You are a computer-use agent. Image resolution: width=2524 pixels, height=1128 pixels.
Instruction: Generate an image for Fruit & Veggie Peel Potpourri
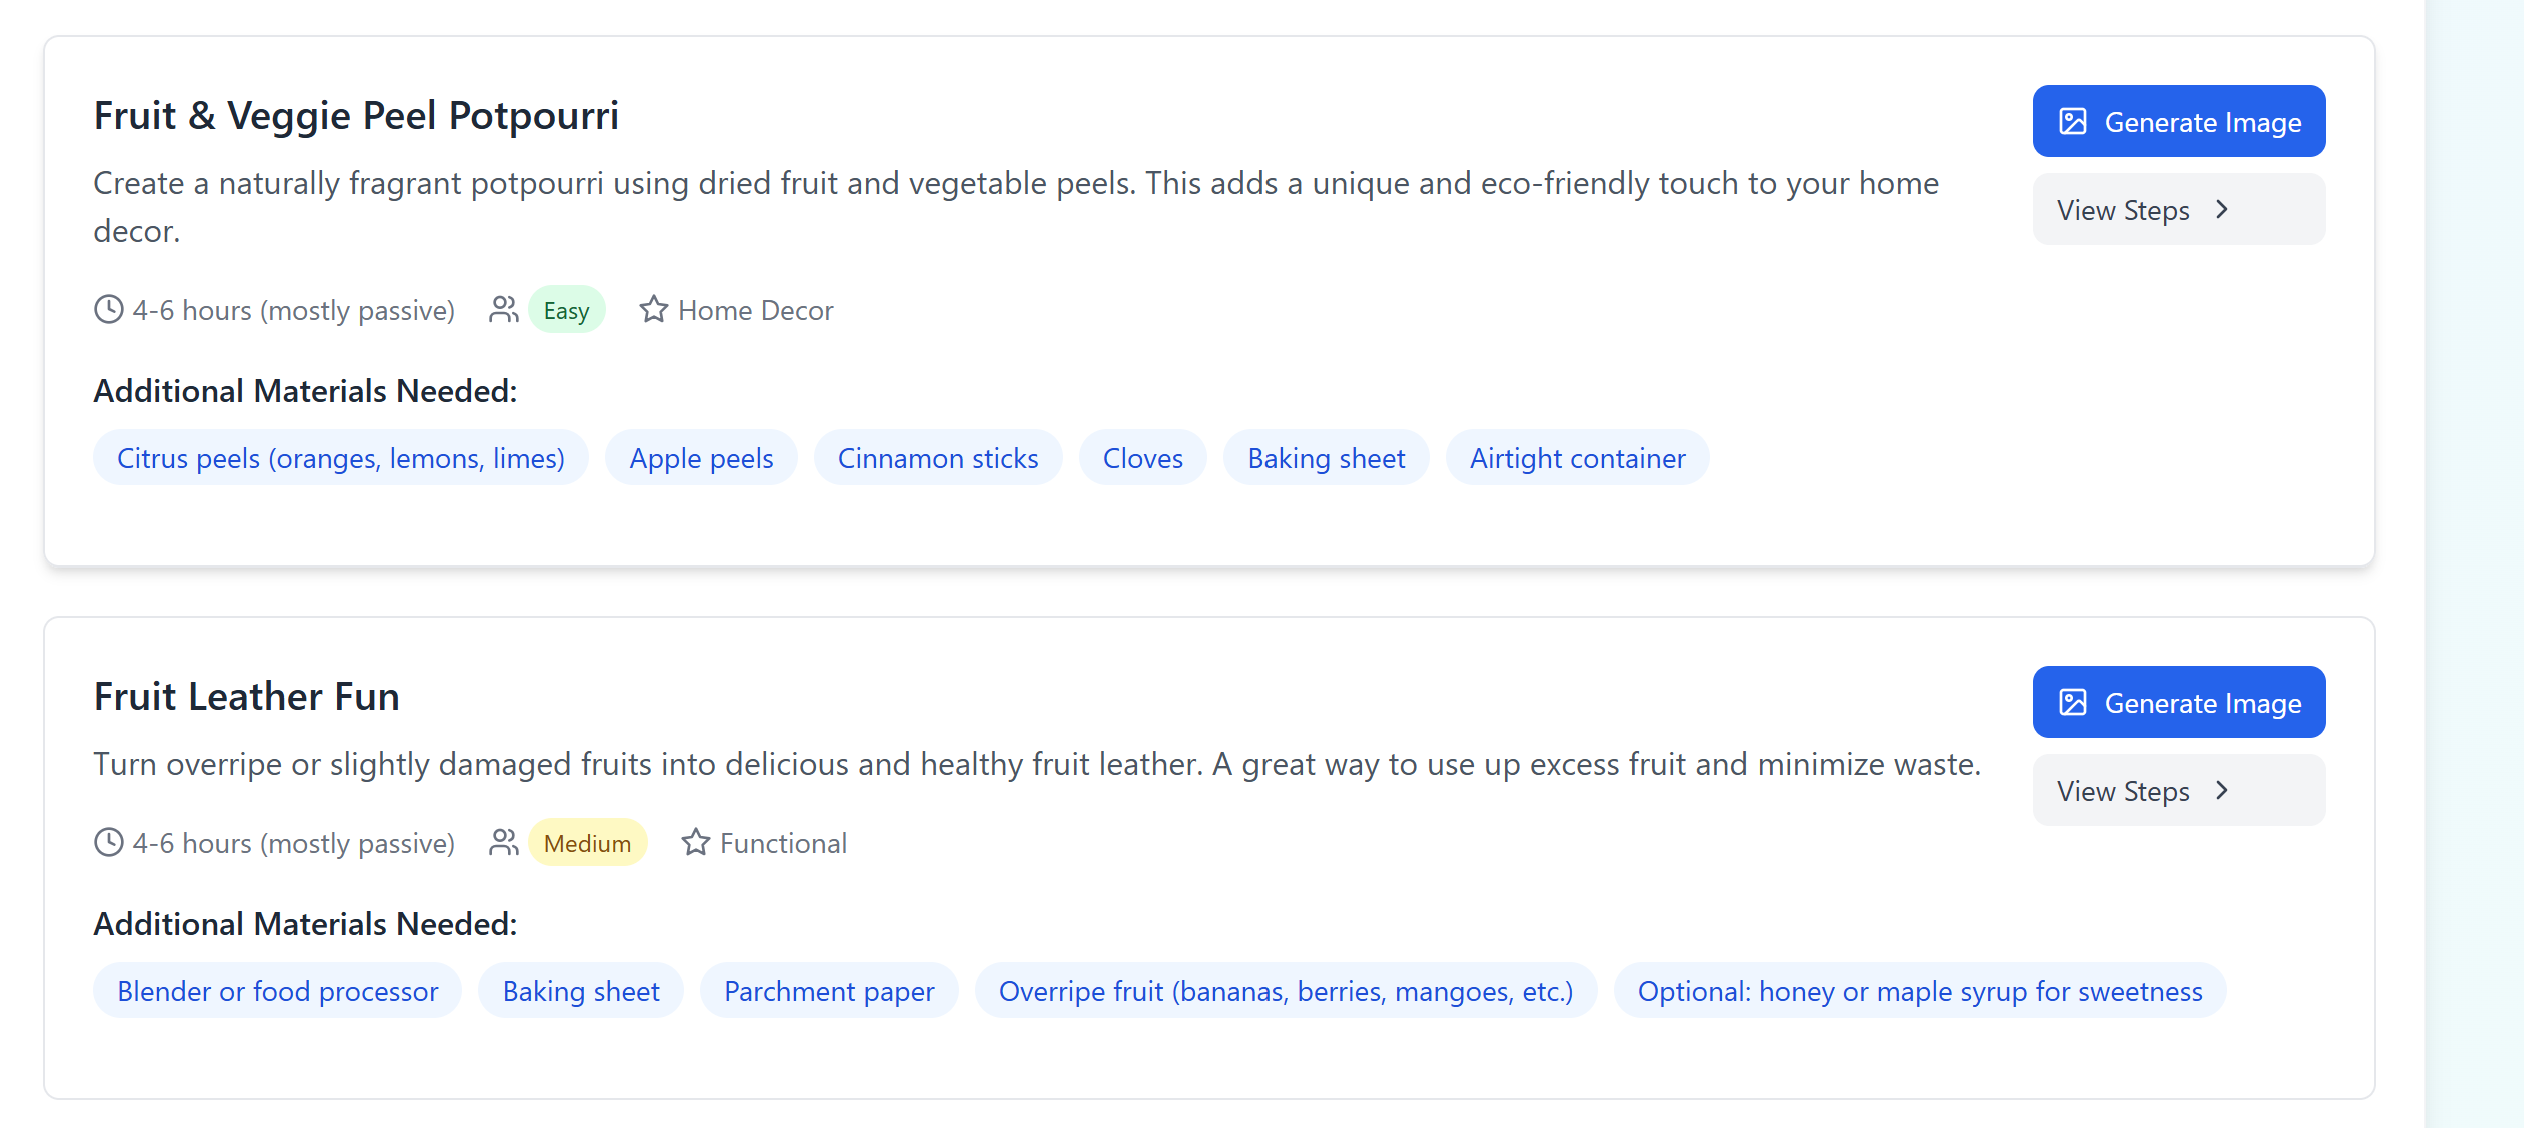tap(2178, 122)
